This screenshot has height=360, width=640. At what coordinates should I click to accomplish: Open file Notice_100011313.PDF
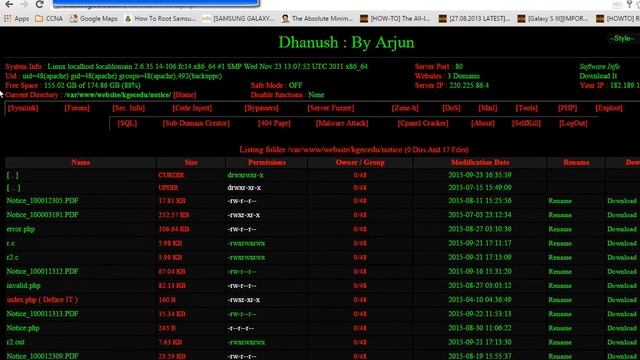point(42,314)
